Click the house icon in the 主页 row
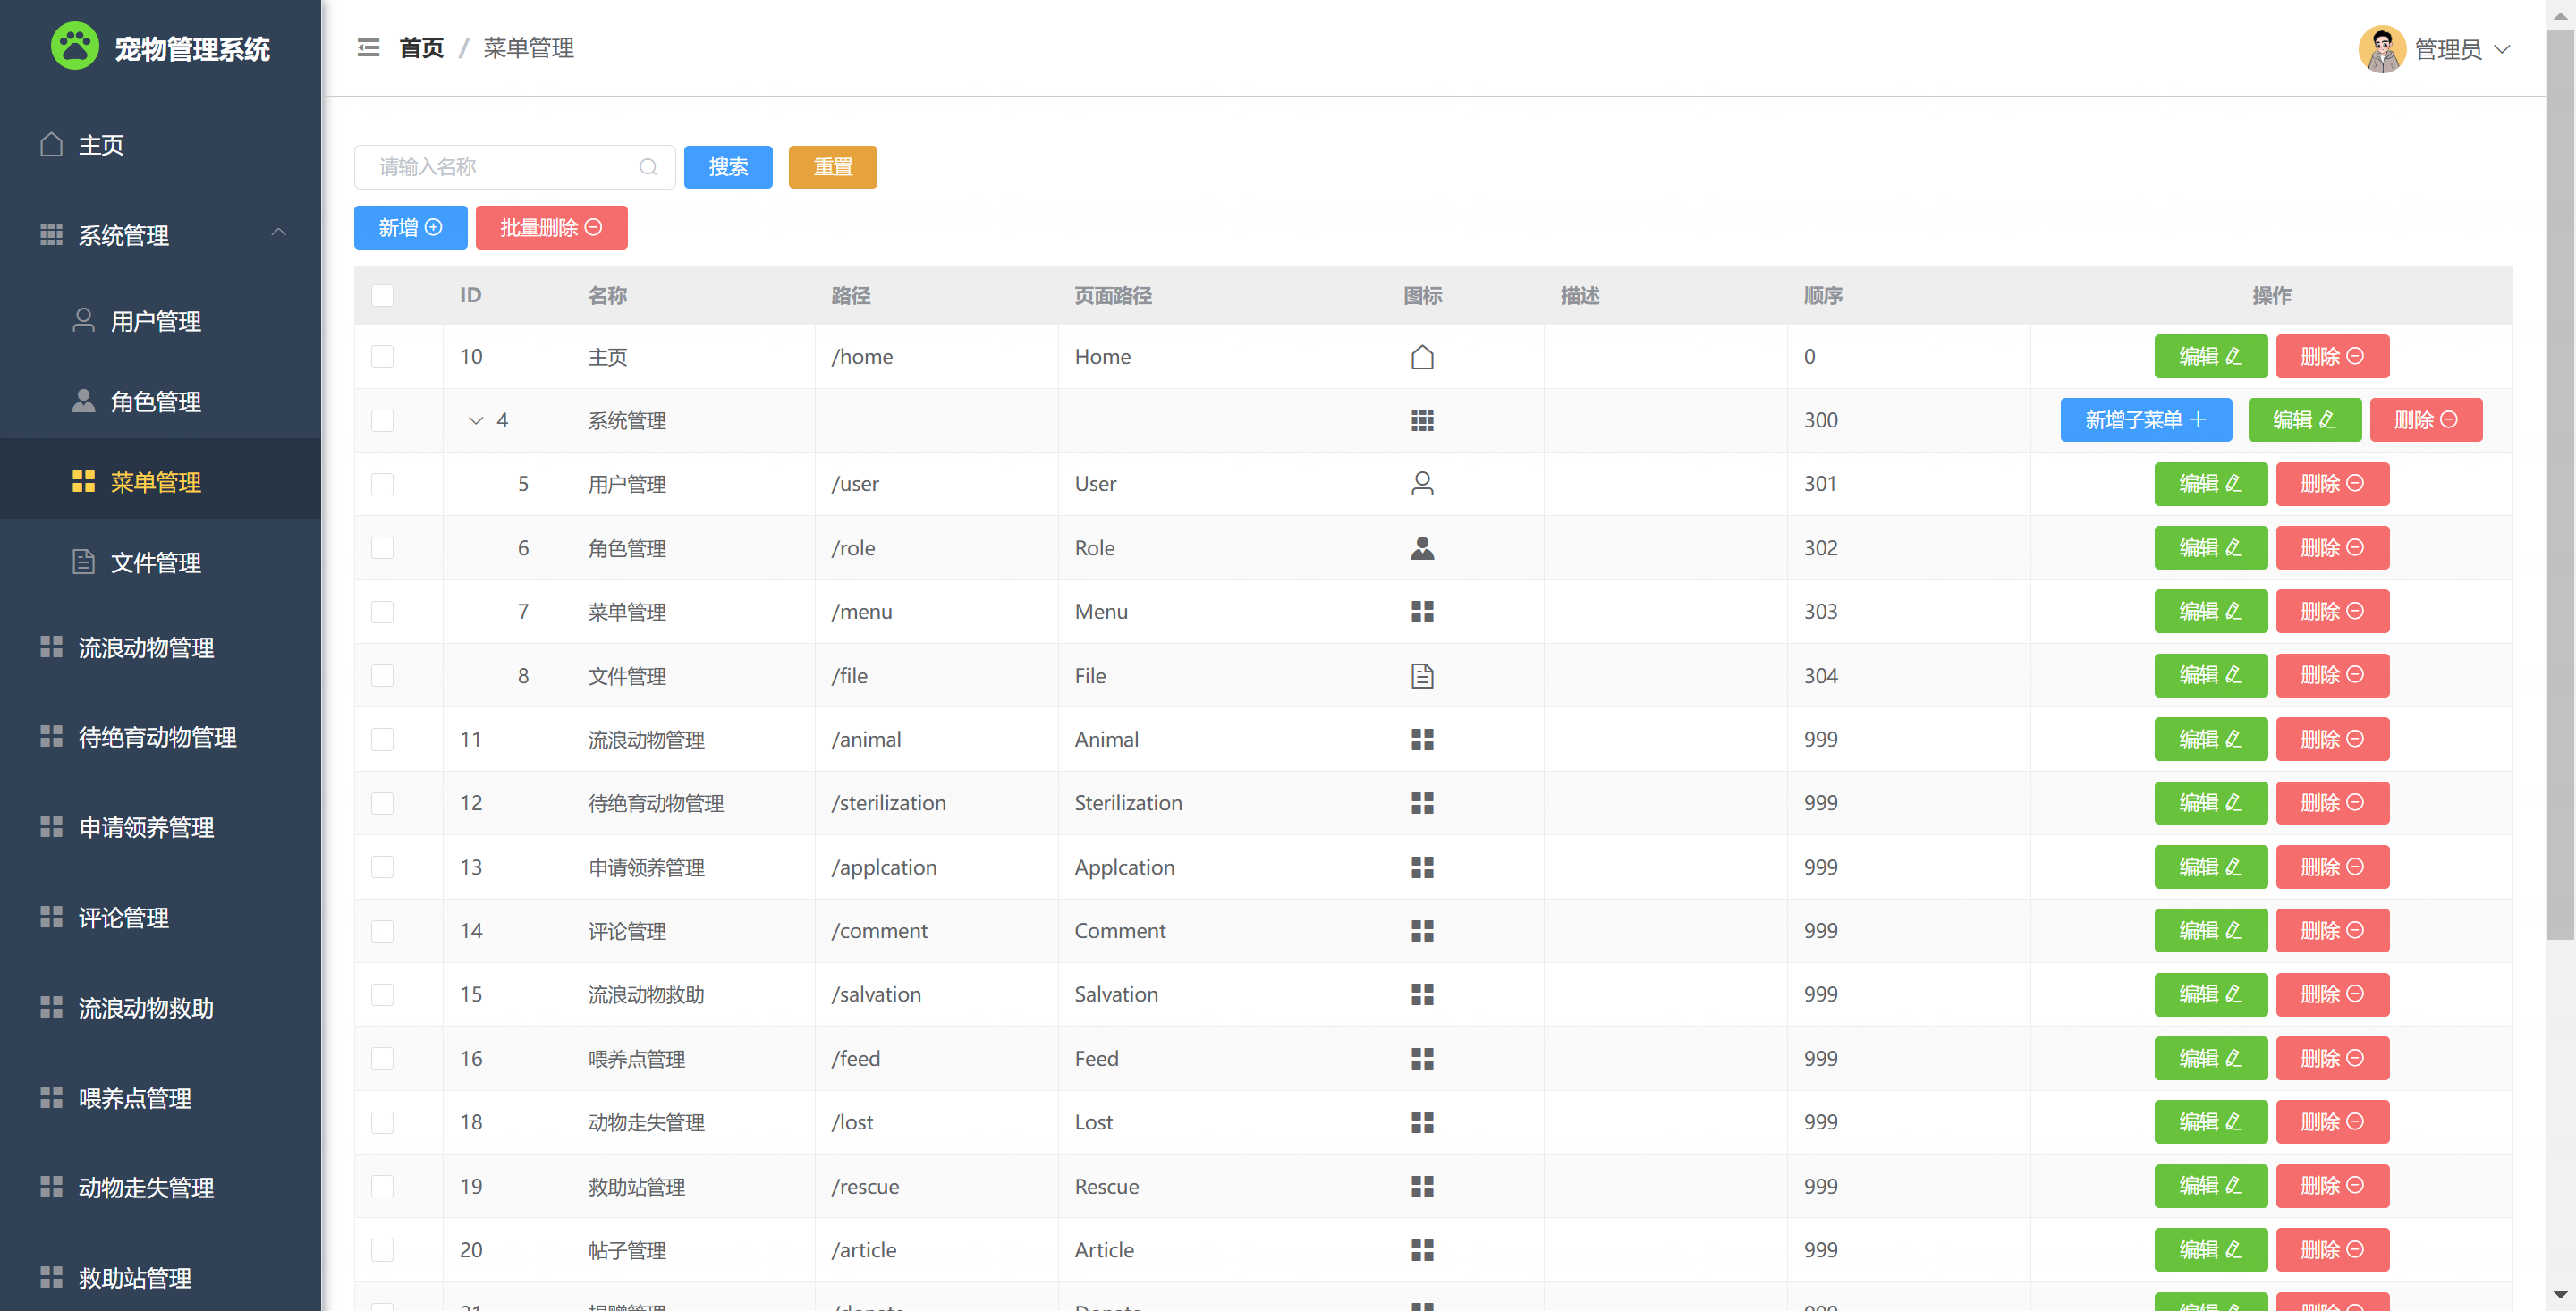Screen dimensions: 2576x1311 pyautogui.click(x=1421, y=357)
